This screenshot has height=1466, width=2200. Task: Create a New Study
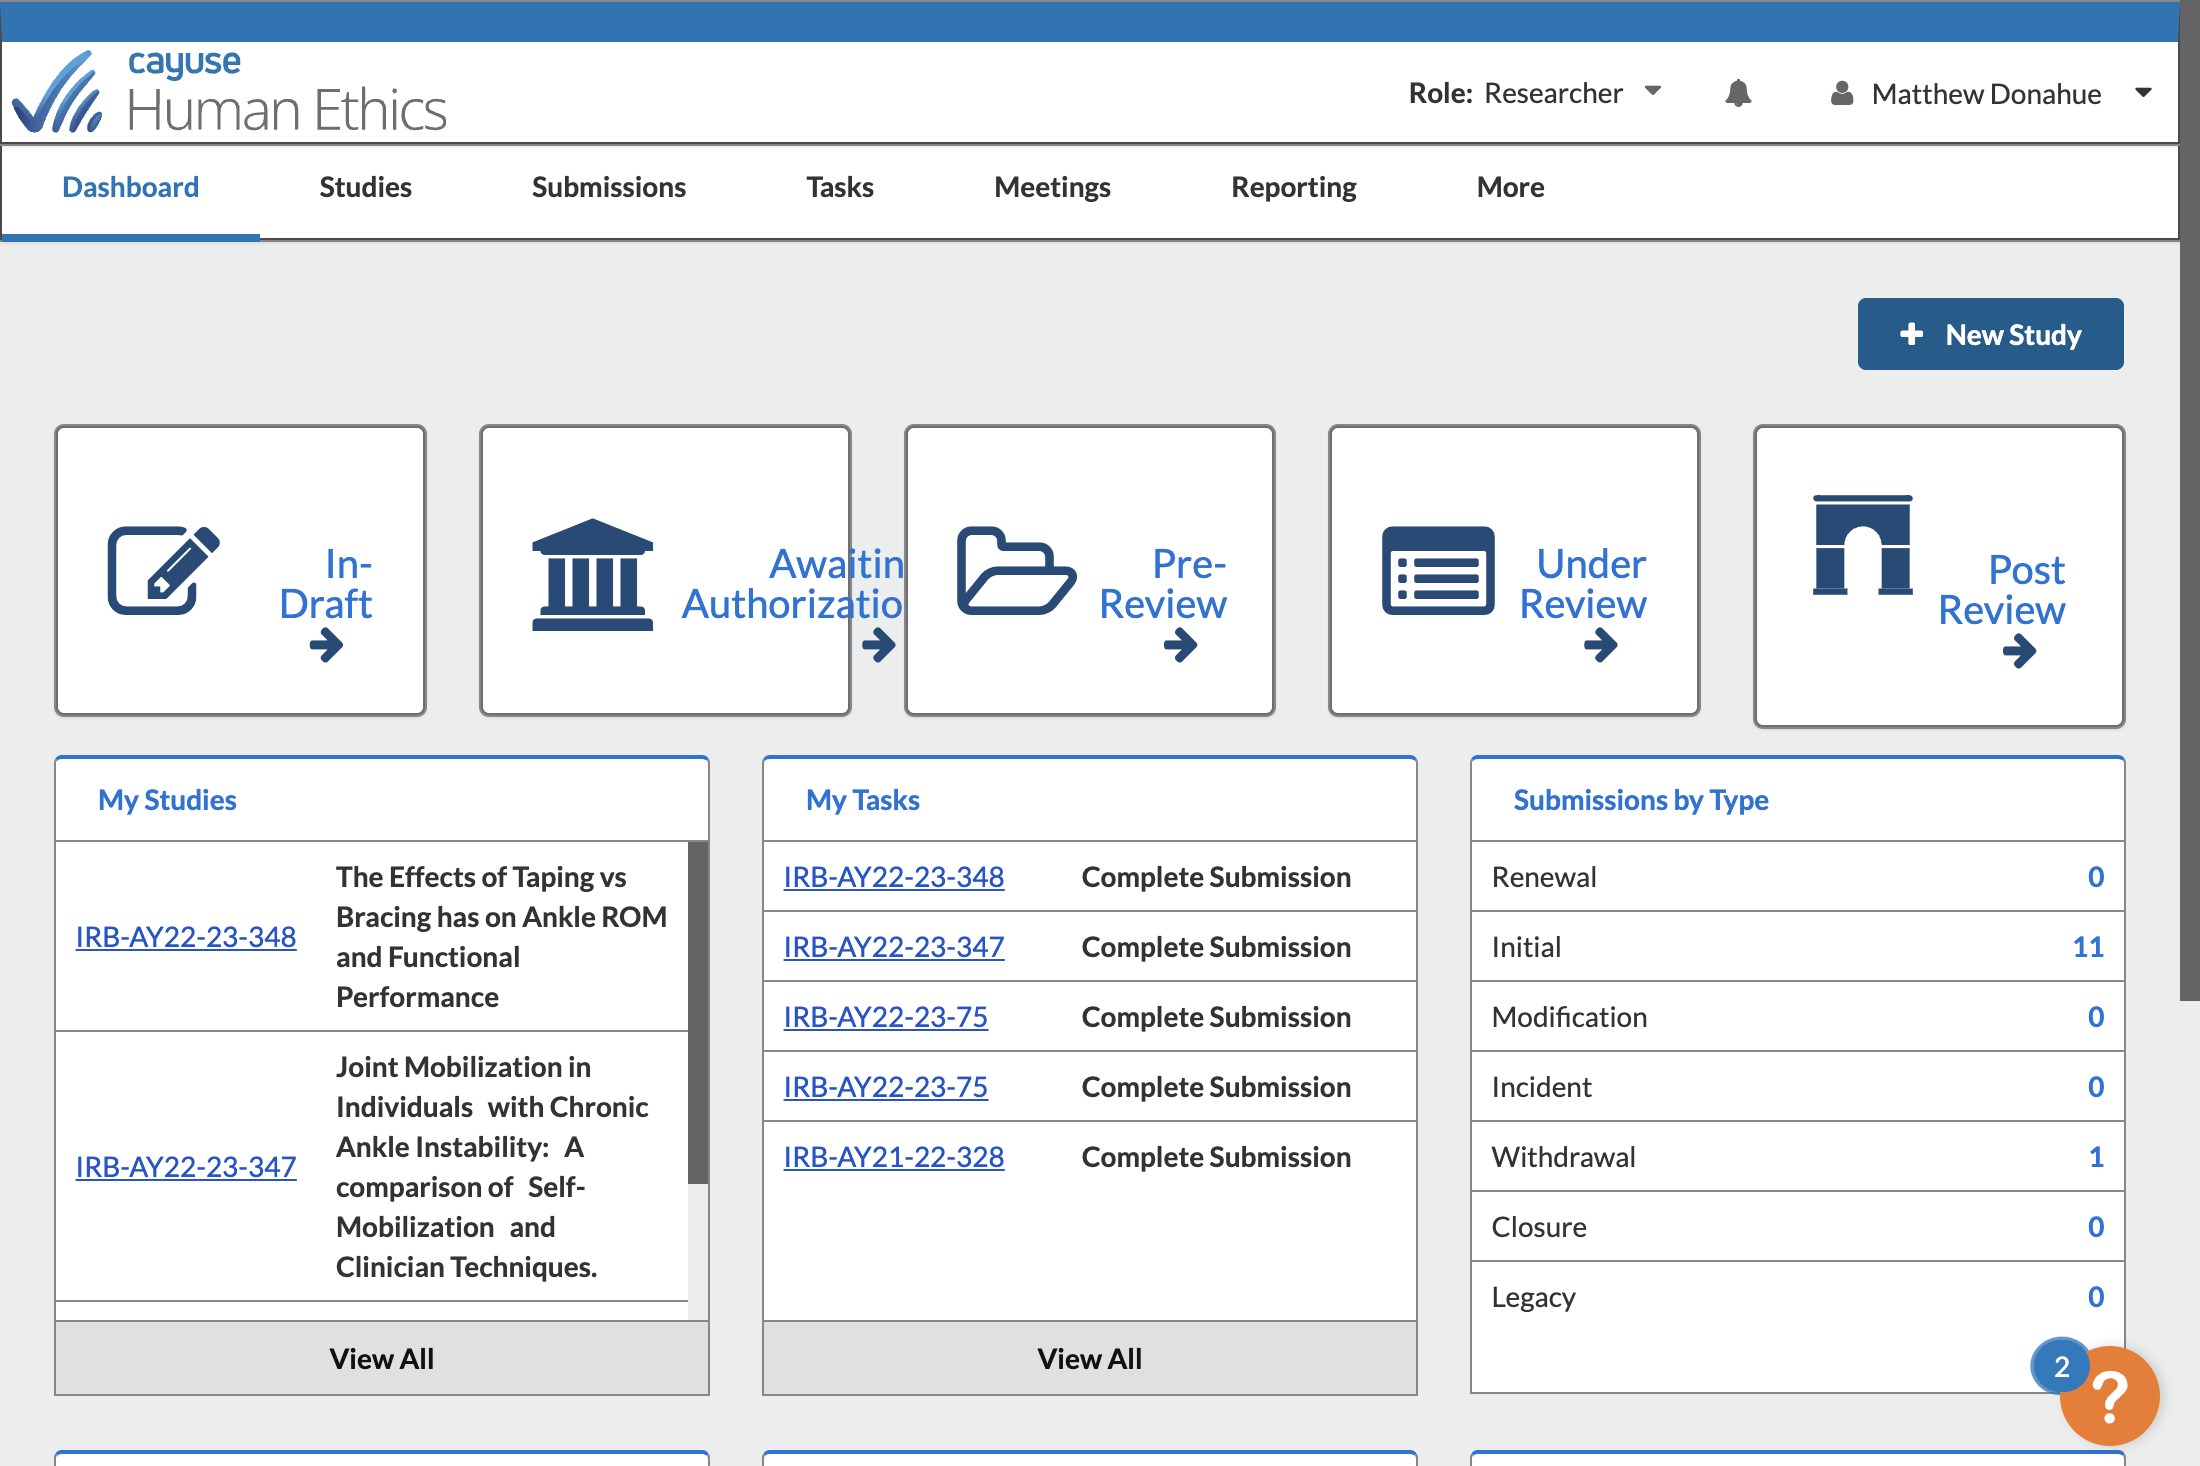tap(1990, 334)
